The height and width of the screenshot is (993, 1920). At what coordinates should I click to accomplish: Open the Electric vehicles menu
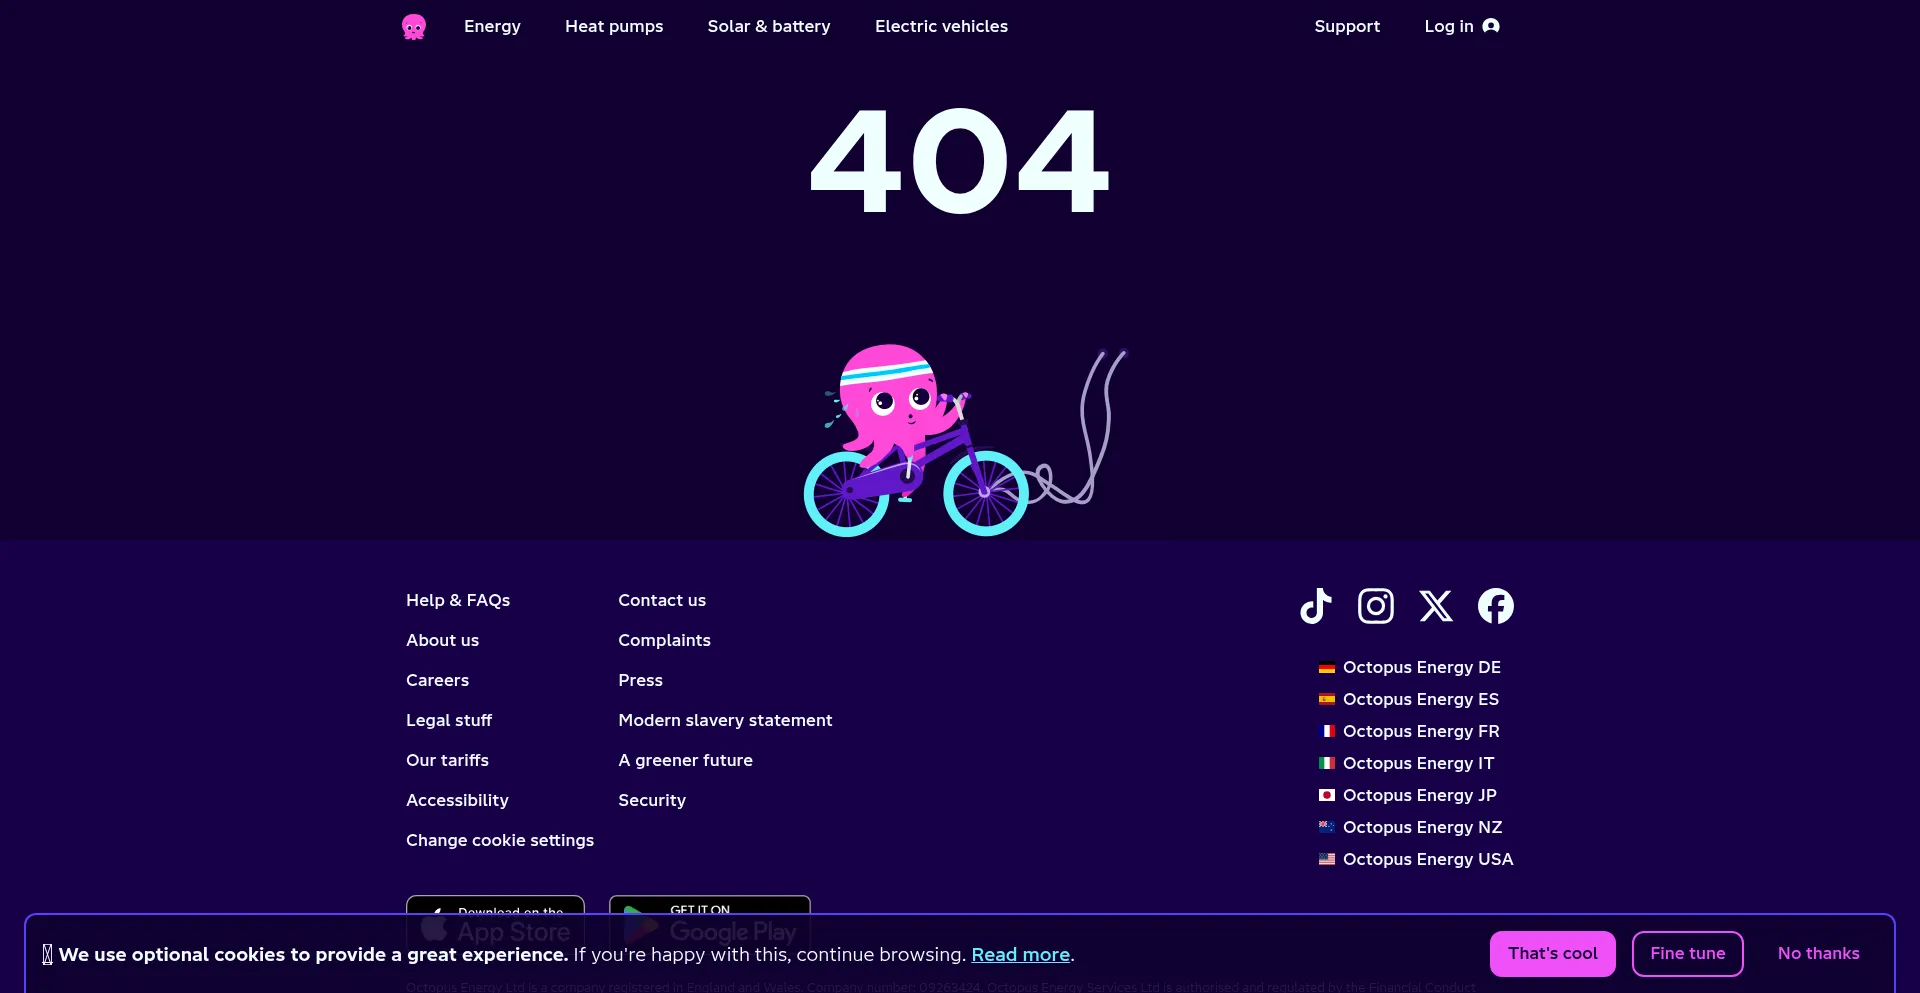pos(941,26)
